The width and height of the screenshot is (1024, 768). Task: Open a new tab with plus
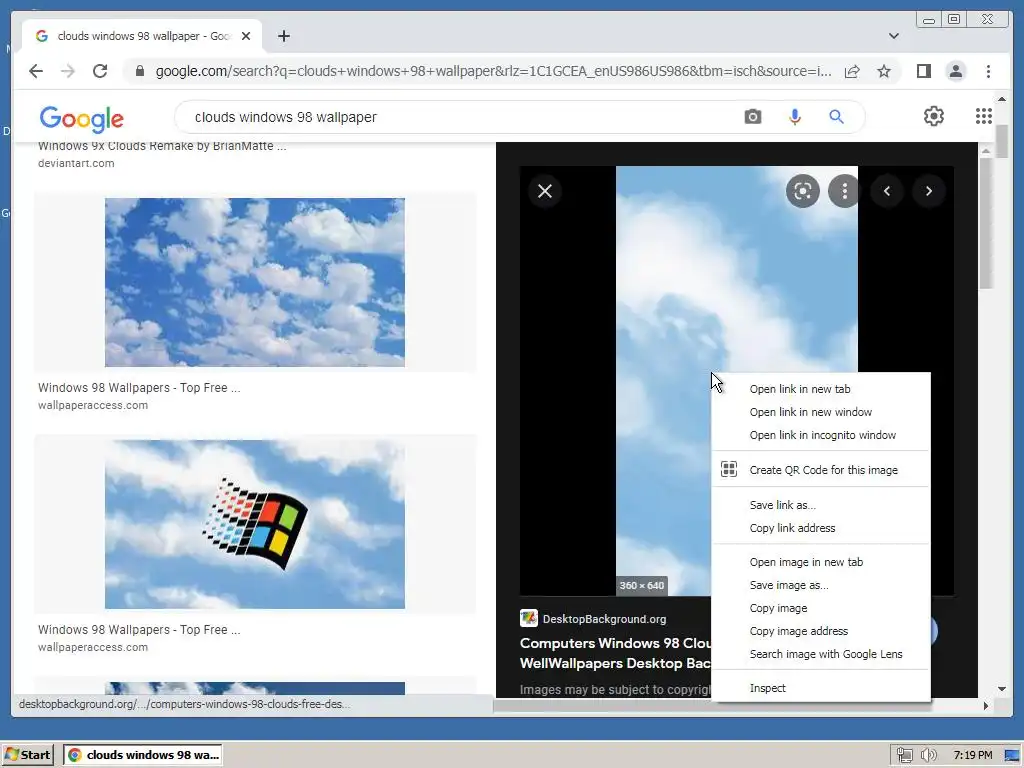tap(283, 36)
